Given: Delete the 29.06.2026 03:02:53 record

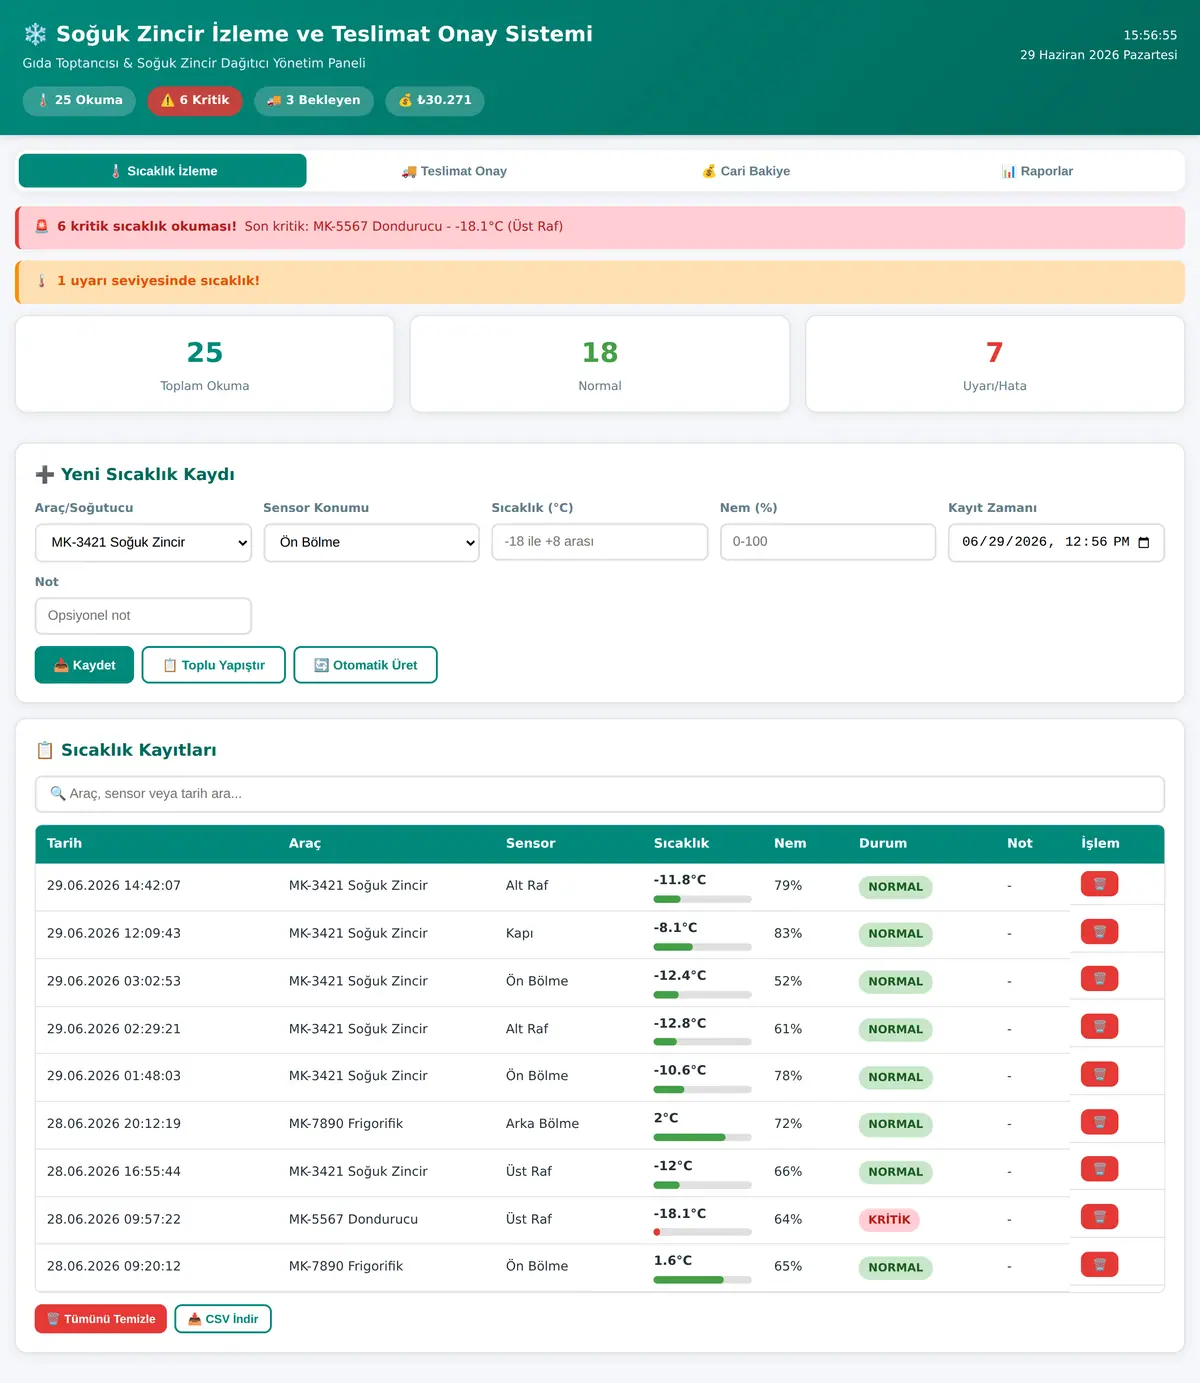Looking at the screenshot, I should tap(1099, 979).
